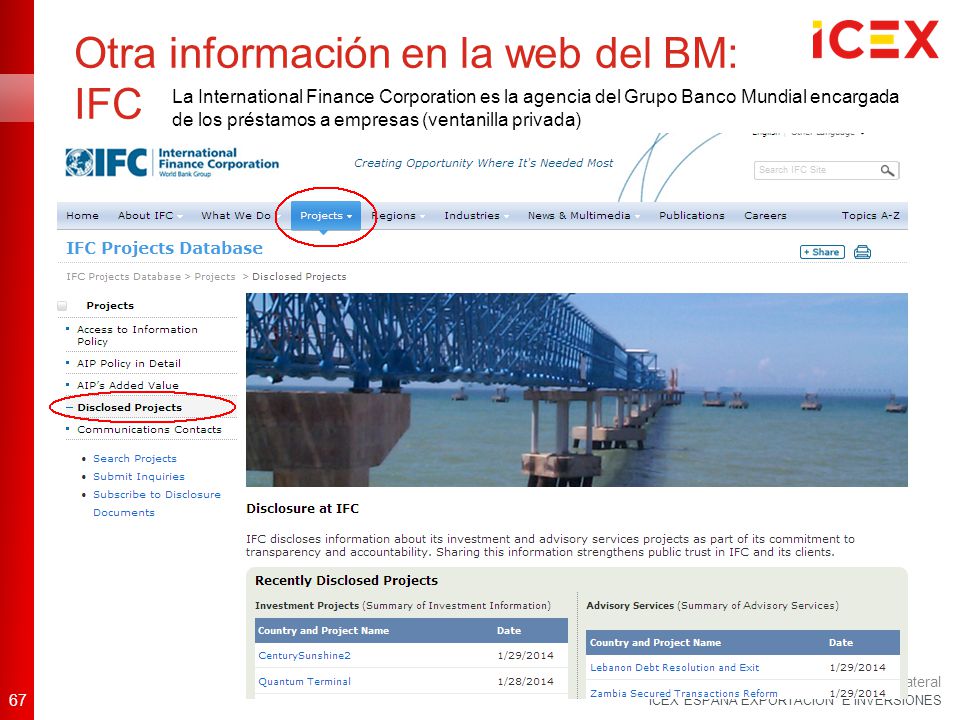Image resolution: width=960 pixels, height=720 pixels.
Task: Open Zambia Secured Transactions Reform
Action: (x=683, y=694)
